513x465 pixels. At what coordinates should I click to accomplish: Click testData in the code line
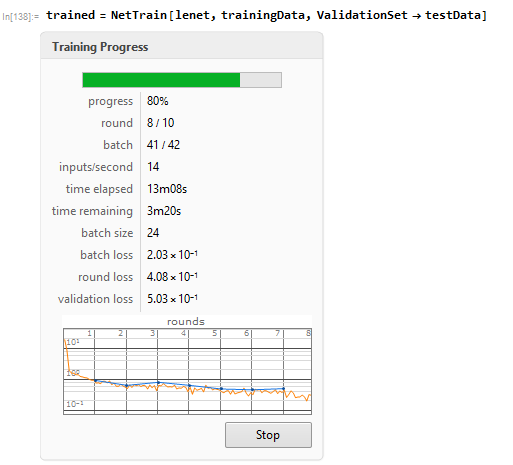click(x=453, y=15)
